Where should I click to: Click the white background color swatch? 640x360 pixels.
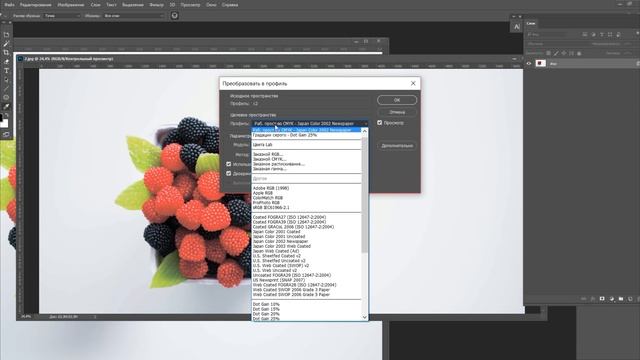coord(4,123)
